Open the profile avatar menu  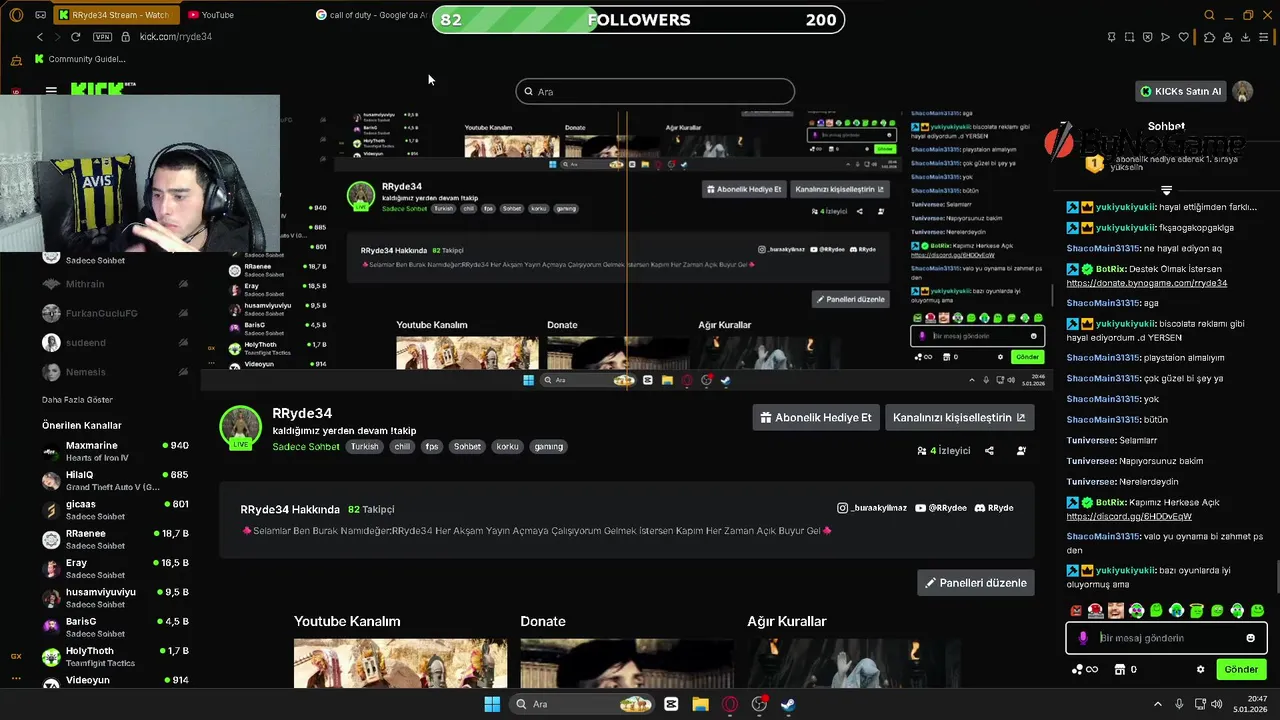coord(1243,91)
